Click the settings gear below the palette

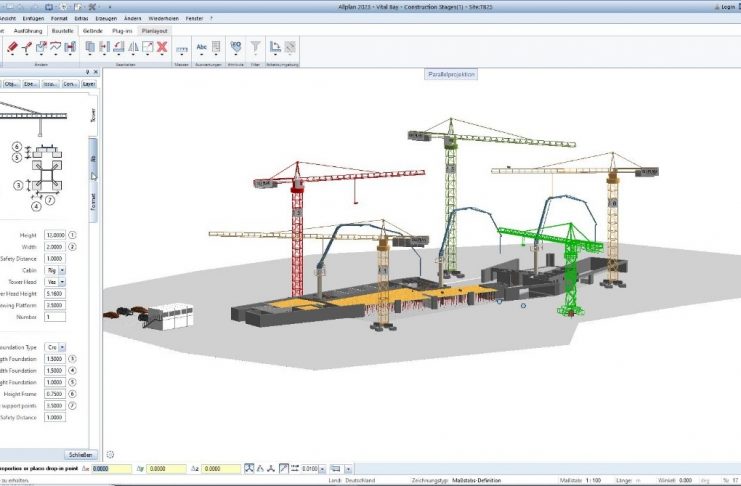[110, 454]
